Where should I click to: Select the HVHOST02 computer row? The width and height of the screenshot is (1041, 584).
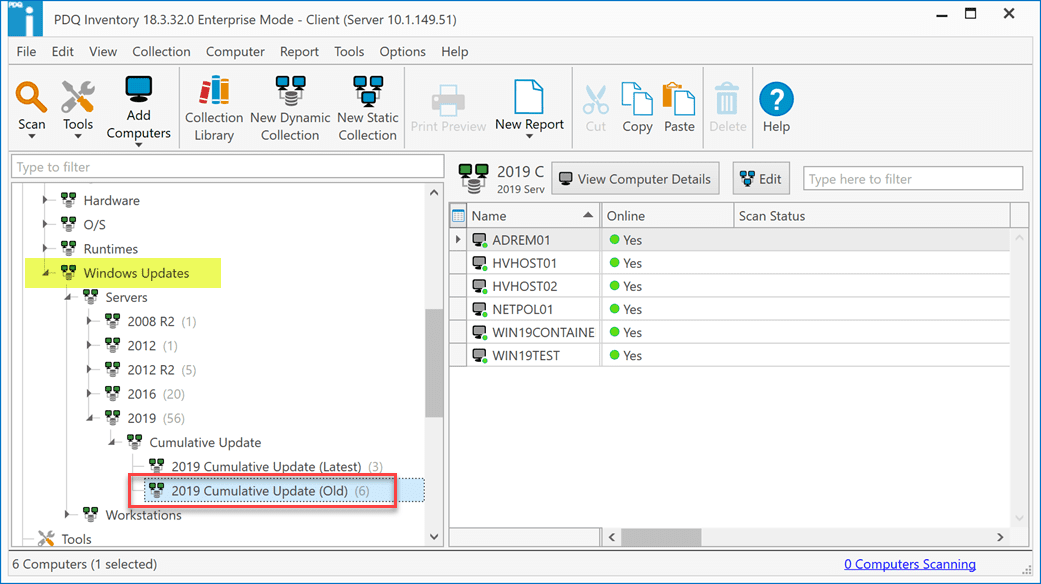(x=729, y=286)
